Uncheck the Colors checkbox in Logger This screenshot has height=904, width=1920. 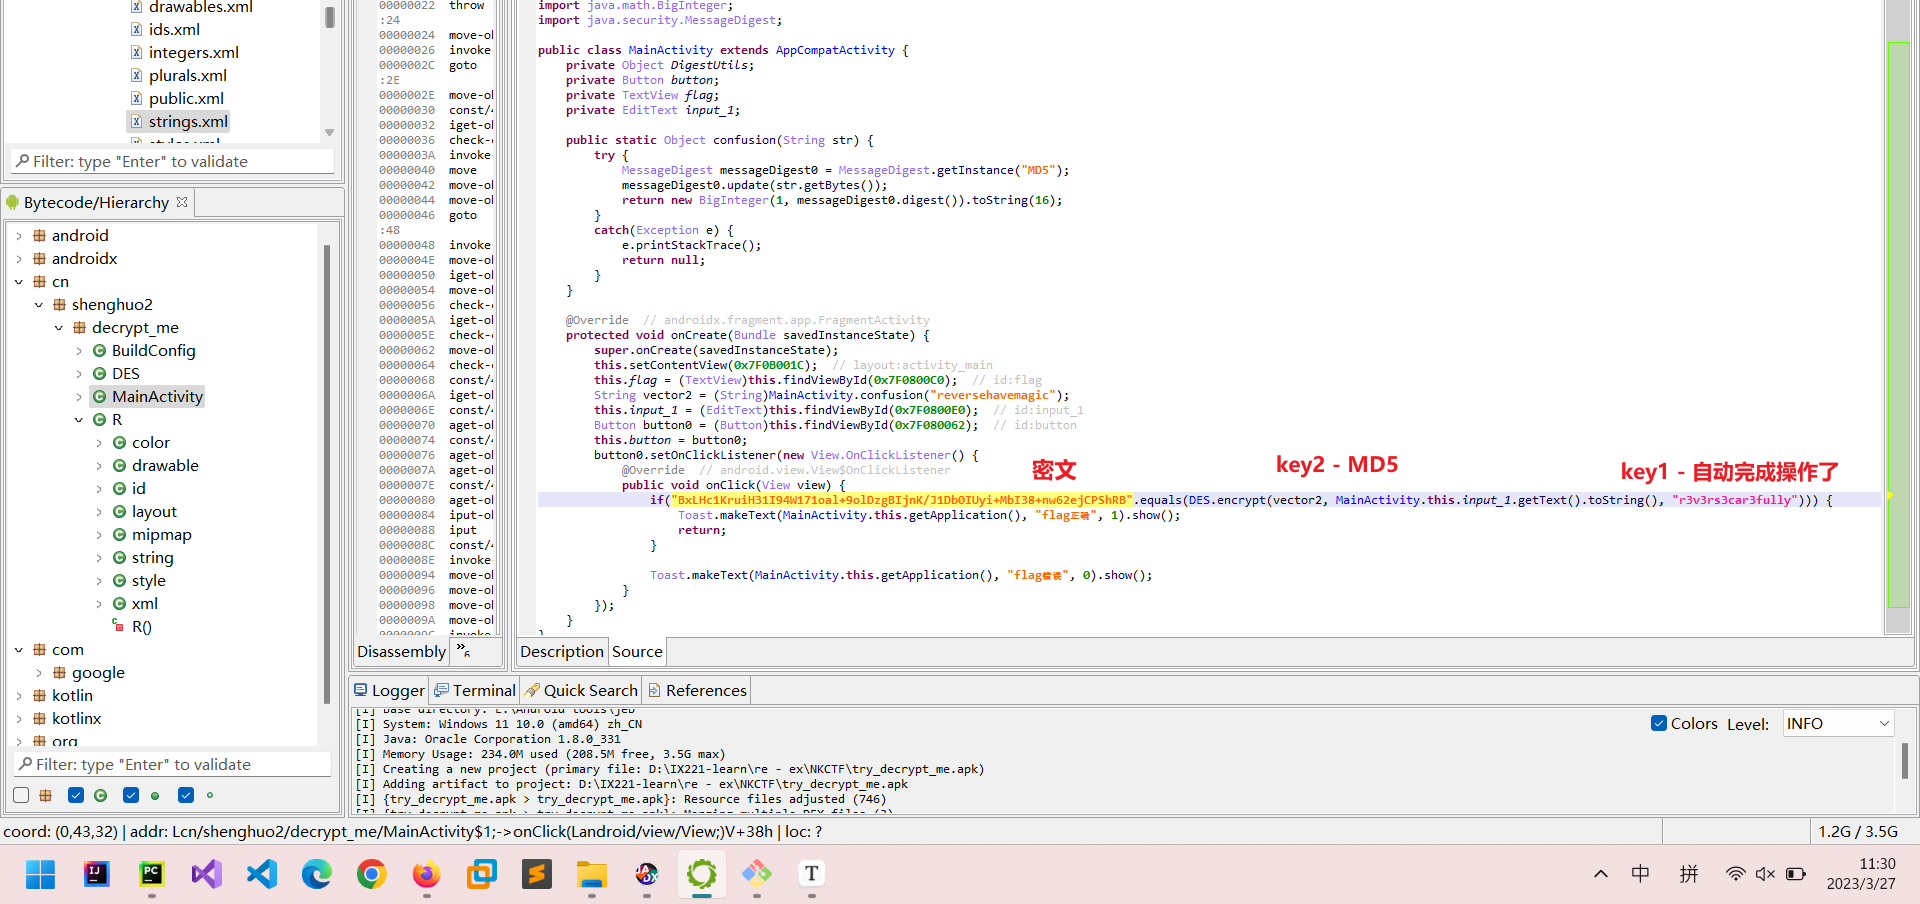tap(1659, 723)
